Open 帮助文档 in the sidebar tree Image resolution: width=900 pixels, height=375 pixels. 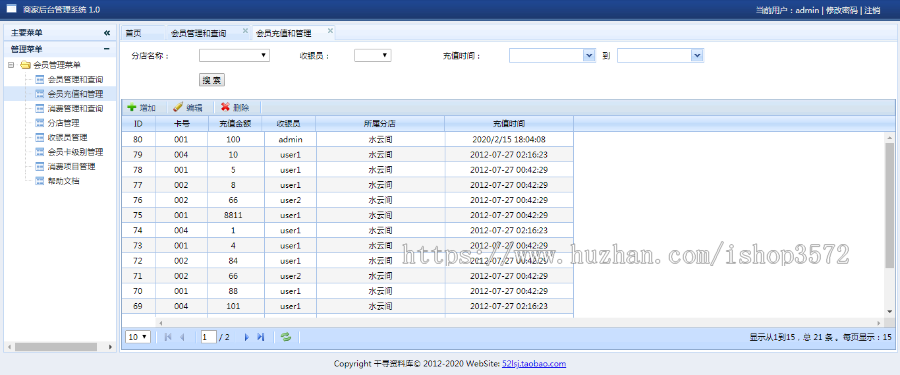tap(63, 181)
